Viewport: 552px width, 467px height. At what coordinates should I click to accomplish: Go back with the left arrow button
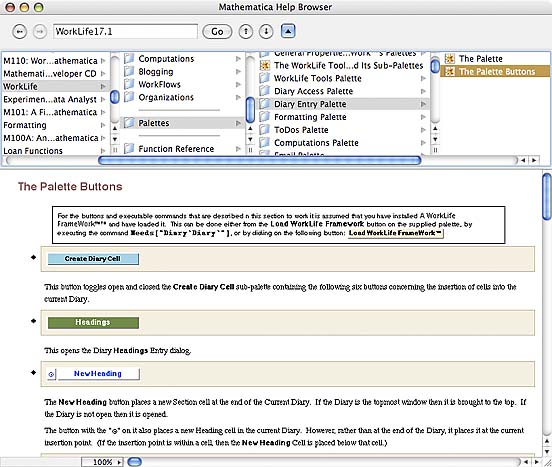coord(20,32)
